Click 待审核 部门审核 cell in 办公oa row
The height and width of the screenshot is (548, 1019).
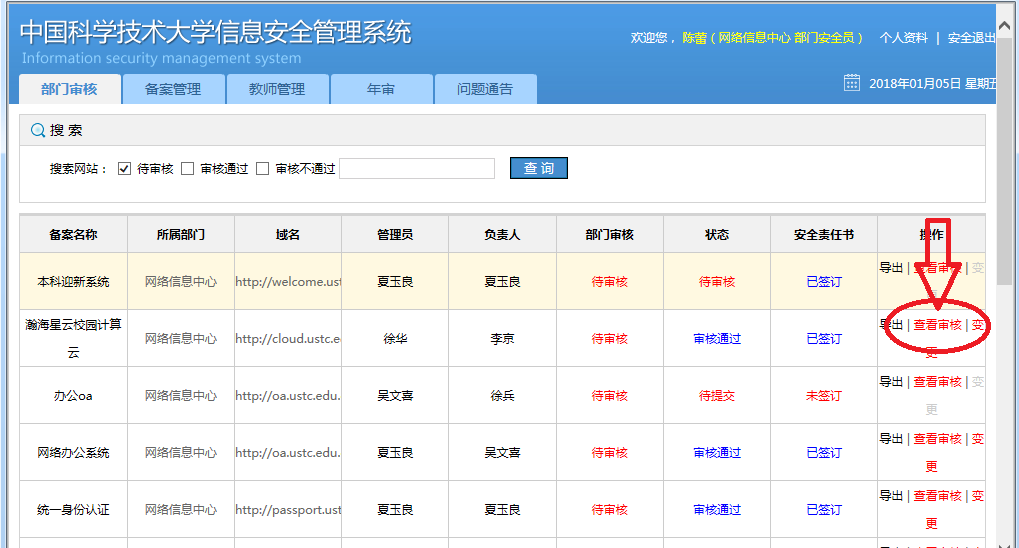tap(610, 396)
